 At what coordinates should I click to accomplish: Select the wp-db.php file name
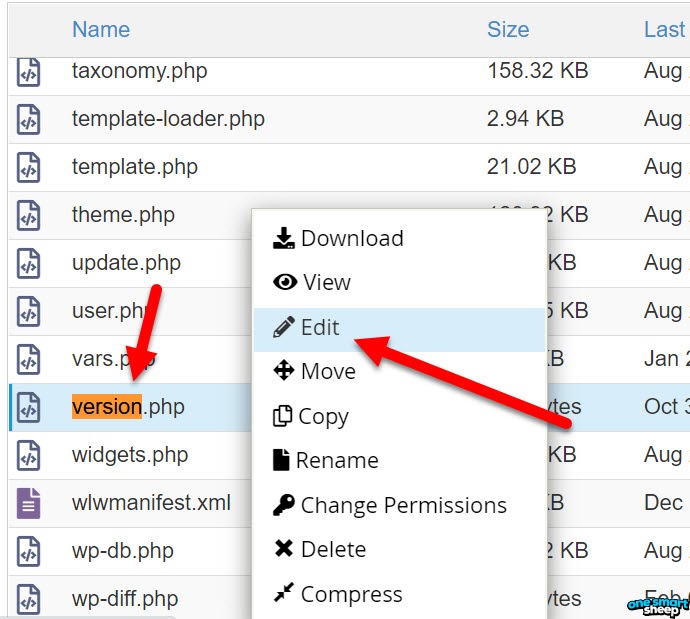(123, 550)
